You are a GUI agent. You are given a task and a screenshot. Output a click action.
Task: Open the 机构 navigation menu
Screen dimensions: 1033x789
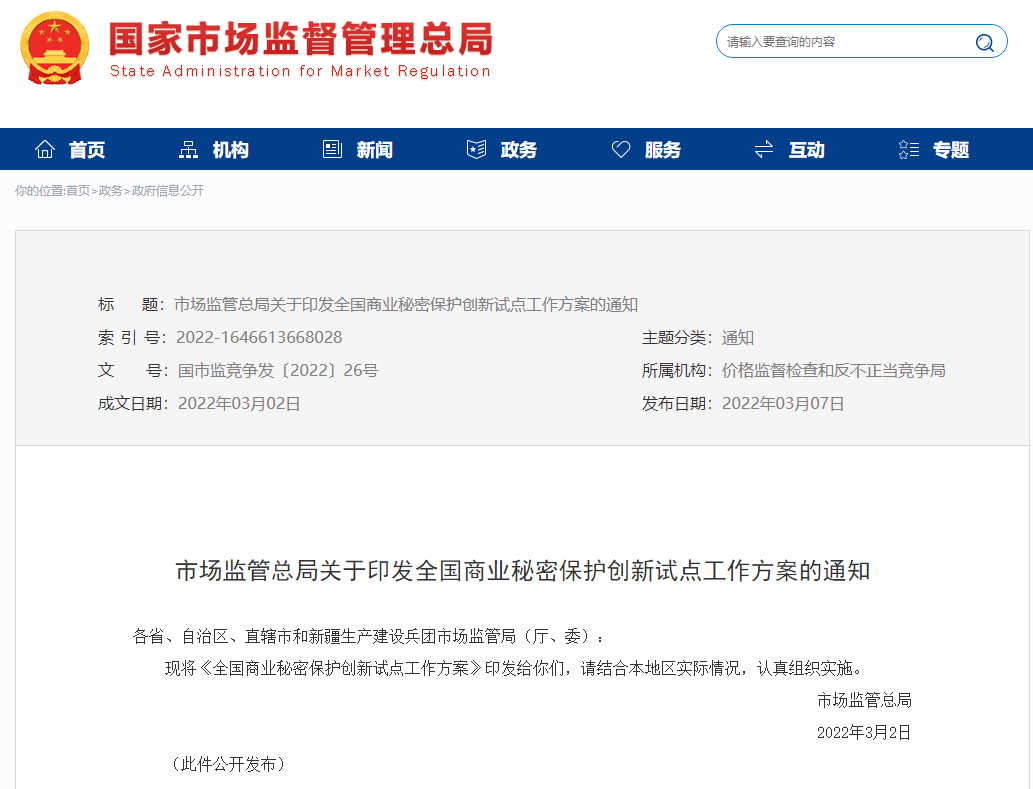[230, 150]
